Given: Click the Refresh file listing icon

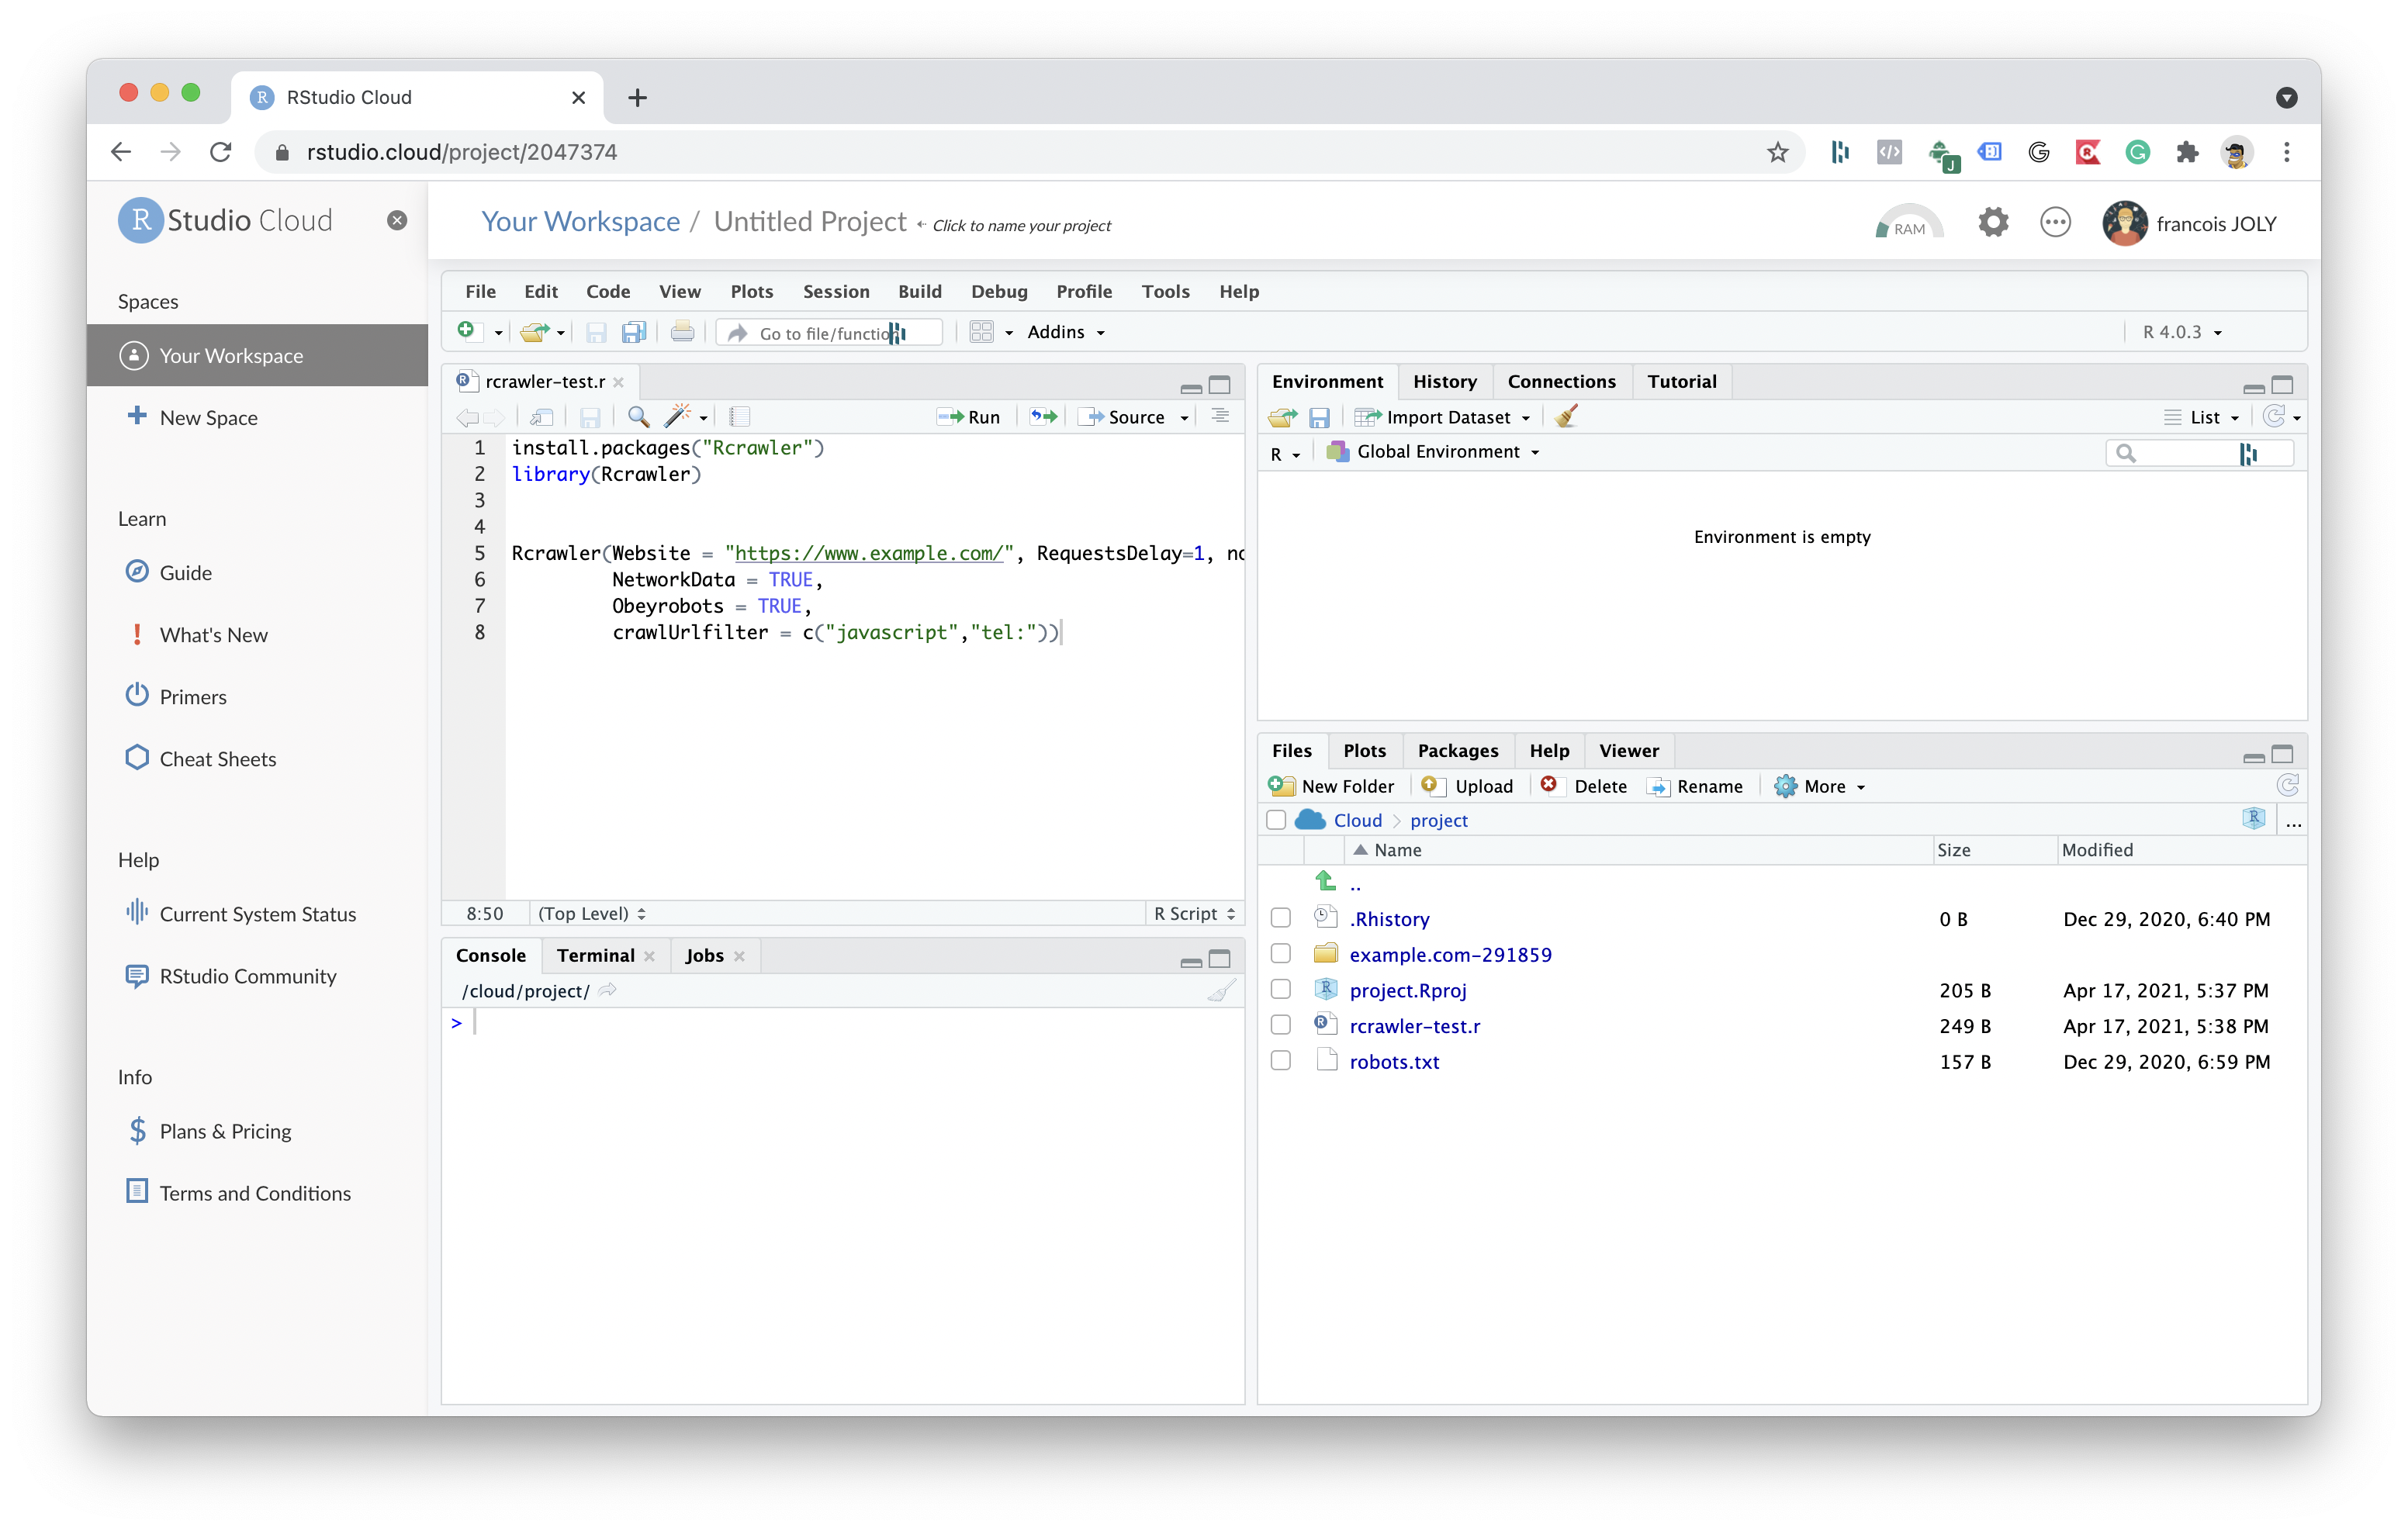Looking at the screenshot, I should point(2287,786).
